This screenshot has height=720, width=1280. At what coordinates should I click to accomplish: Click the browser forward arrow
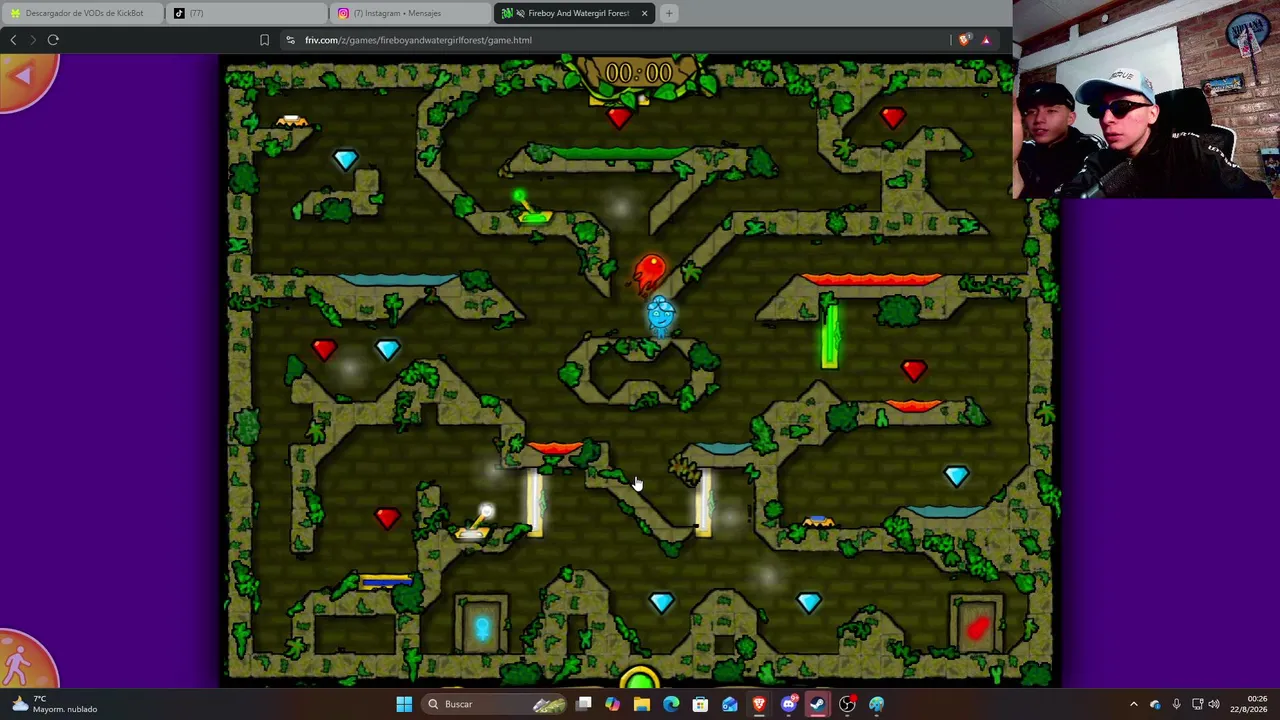coord(32,40)
